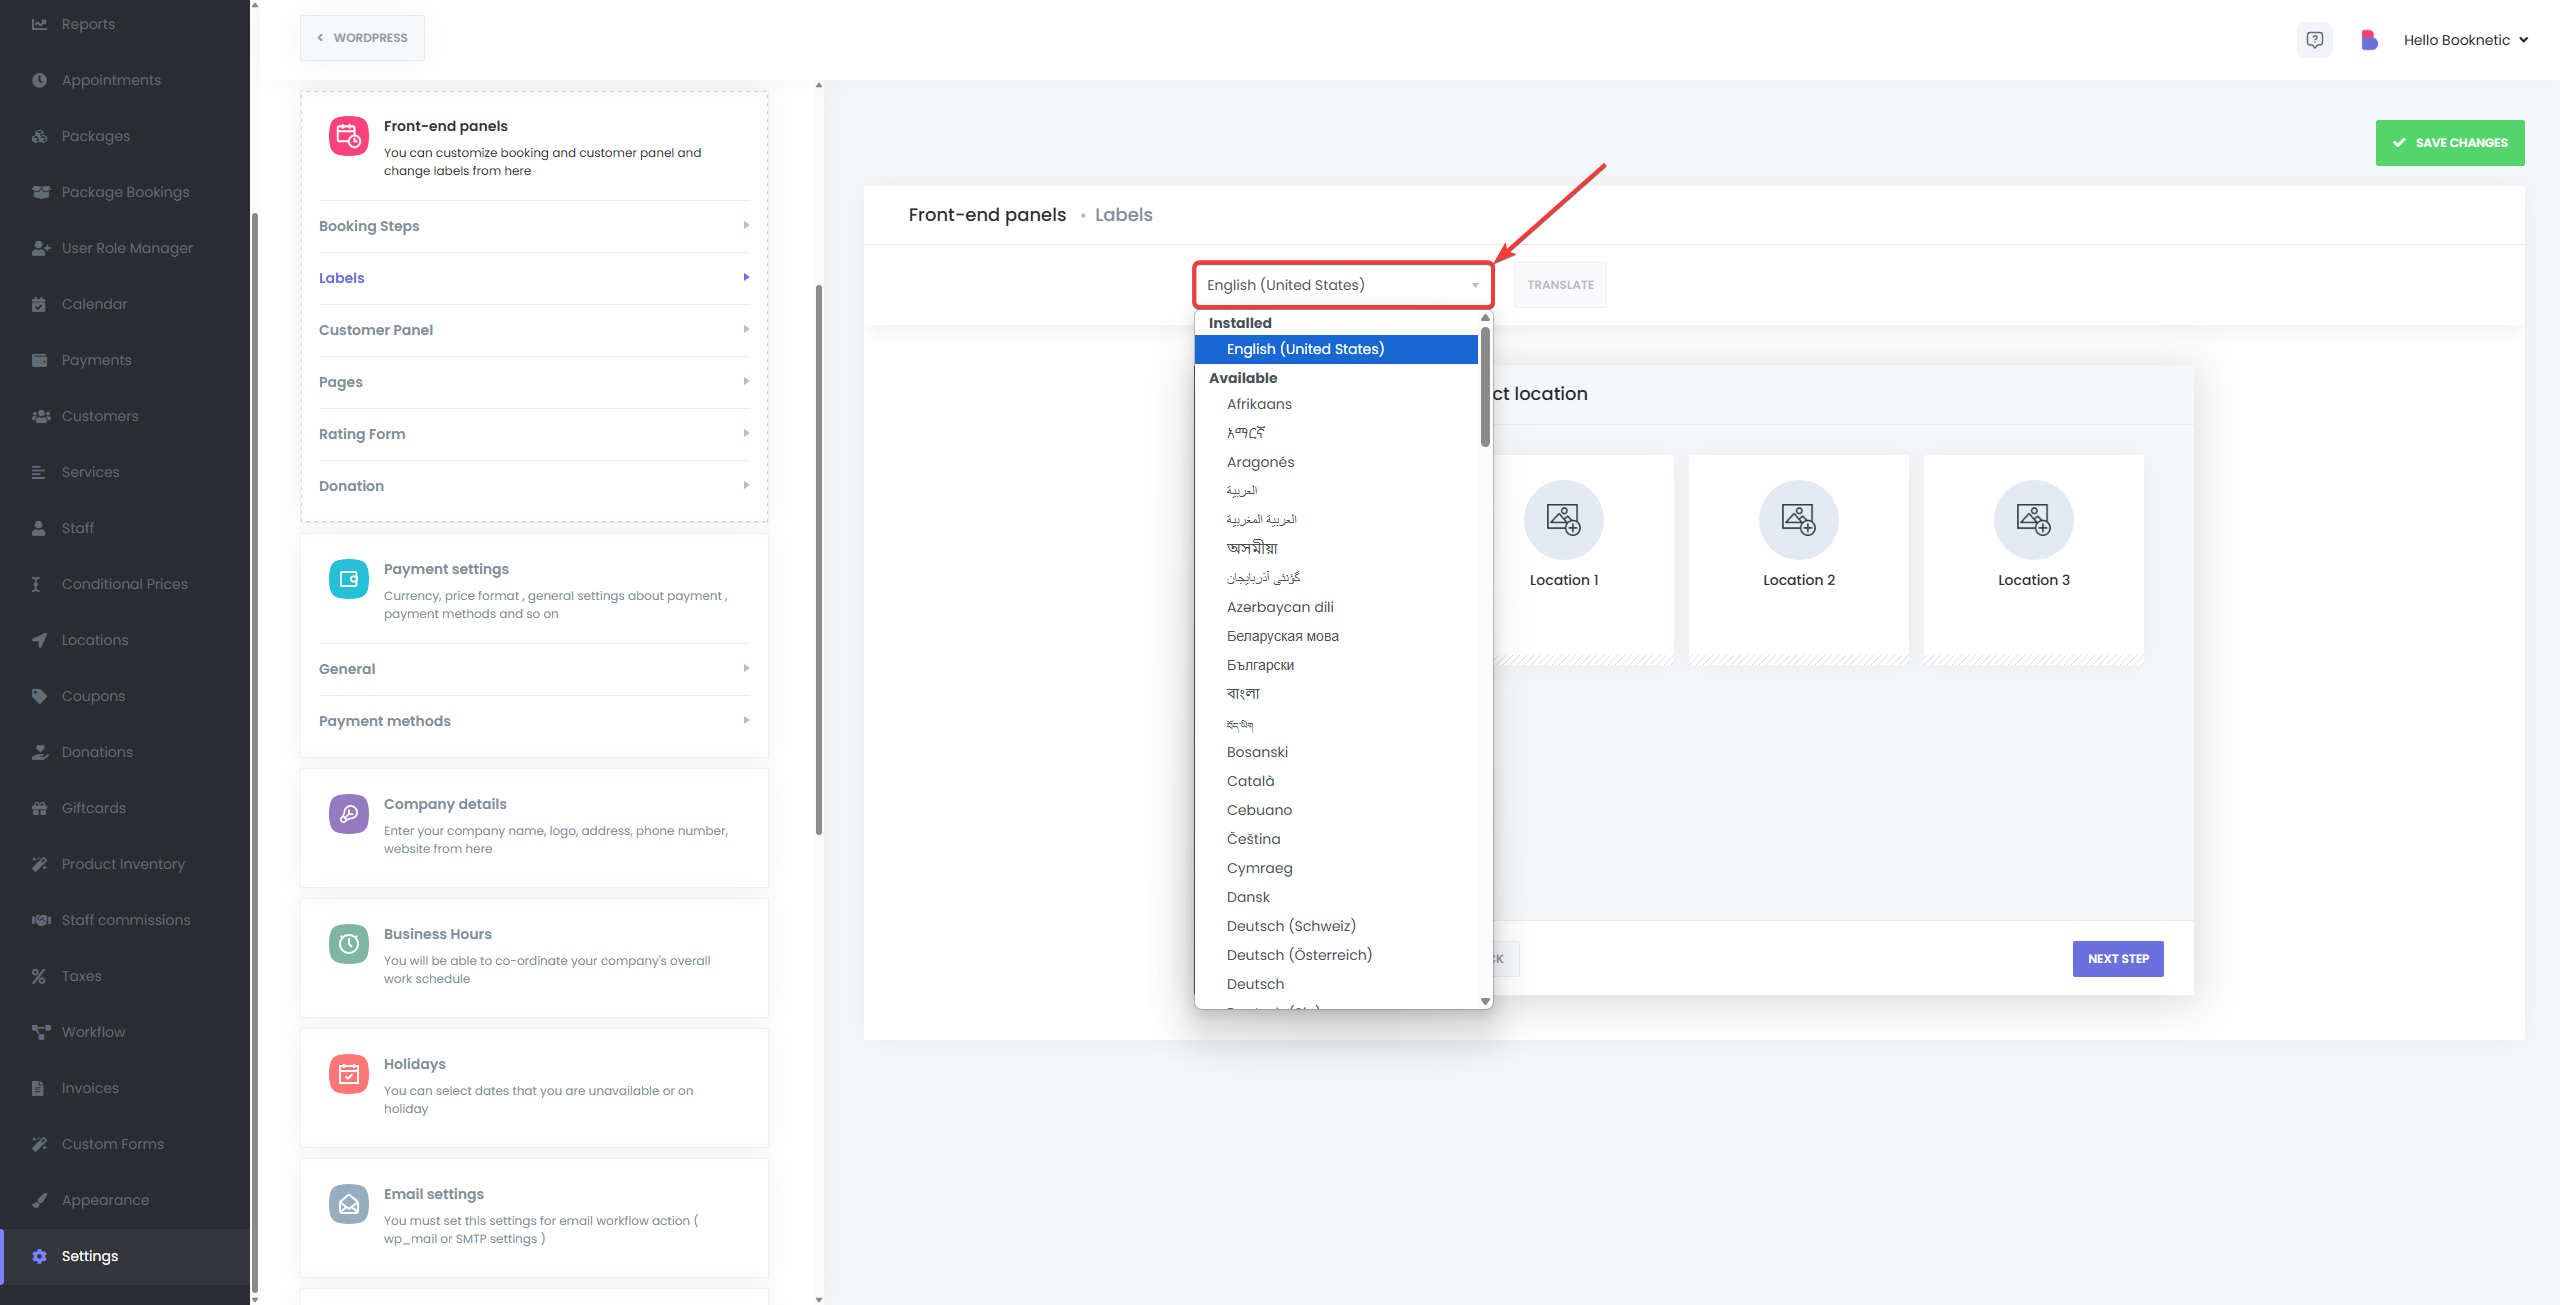Click the User Role Manager icon
Image resolution: width=2560 pixels, height=1305 pixels.
tap(40, 248)
